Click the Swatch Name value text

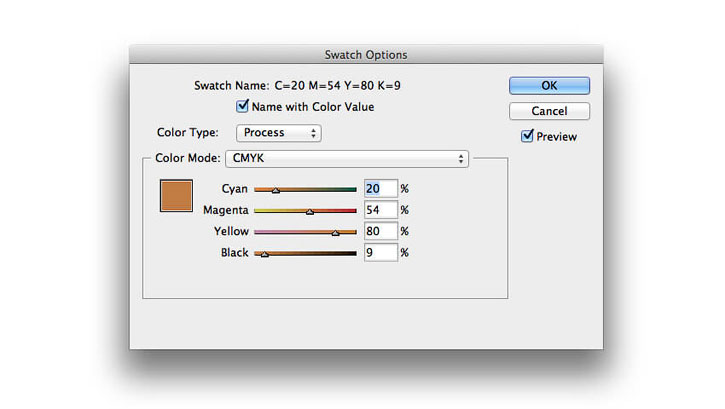pos(338,85)
